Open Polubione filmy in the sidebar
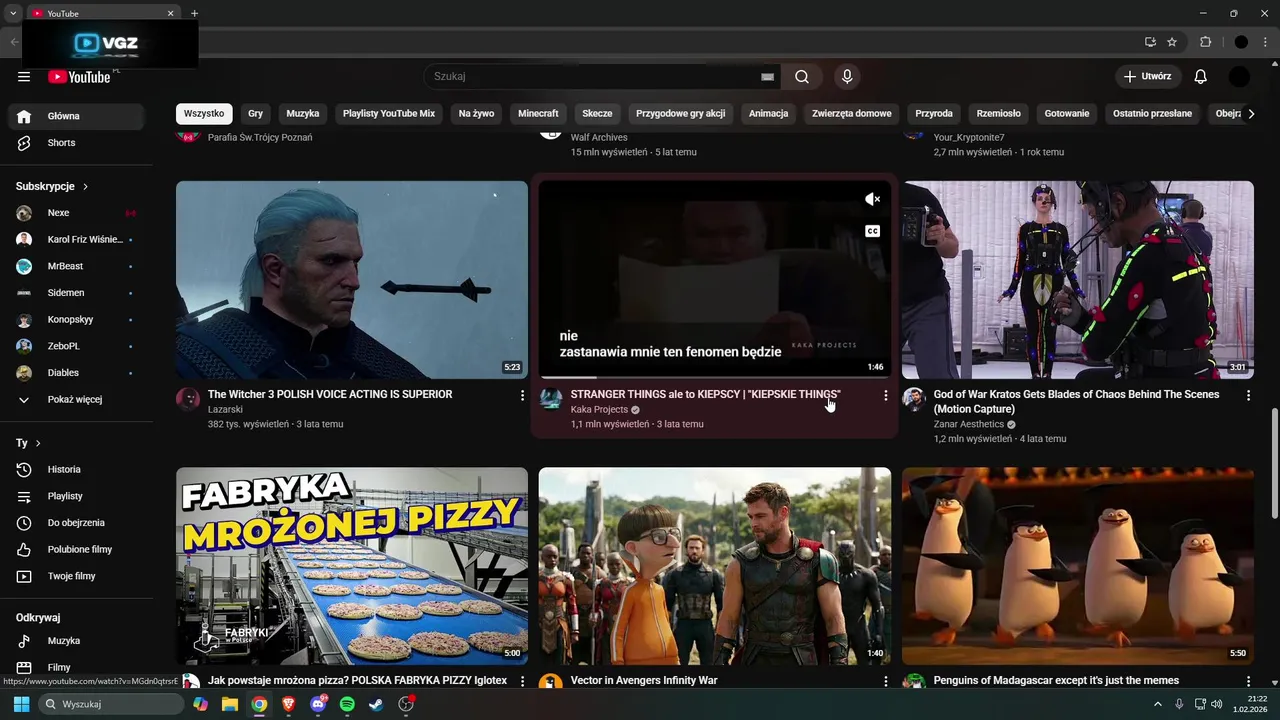This screenshot has width=1280, height=720. [x=76, y=550]
